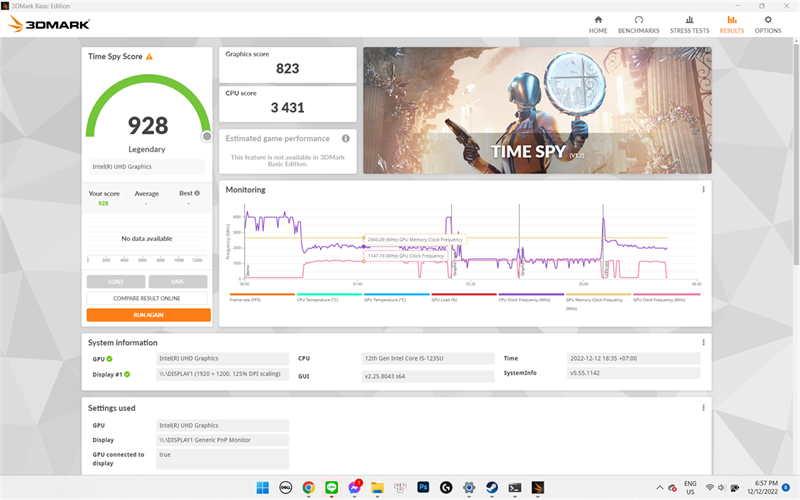This screenshot has width=800, height=500.
Task: Show hidden system tray icons chevron
Action: [659, 488]
